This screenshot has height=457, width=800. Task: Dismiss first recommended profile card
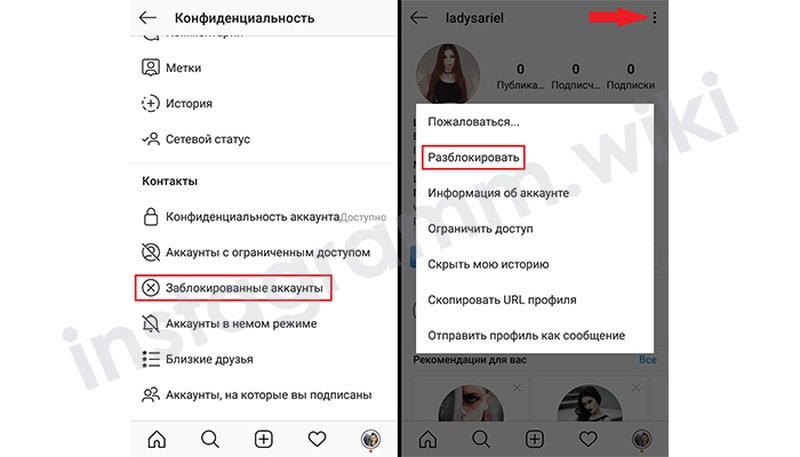[x=517, y=388]
